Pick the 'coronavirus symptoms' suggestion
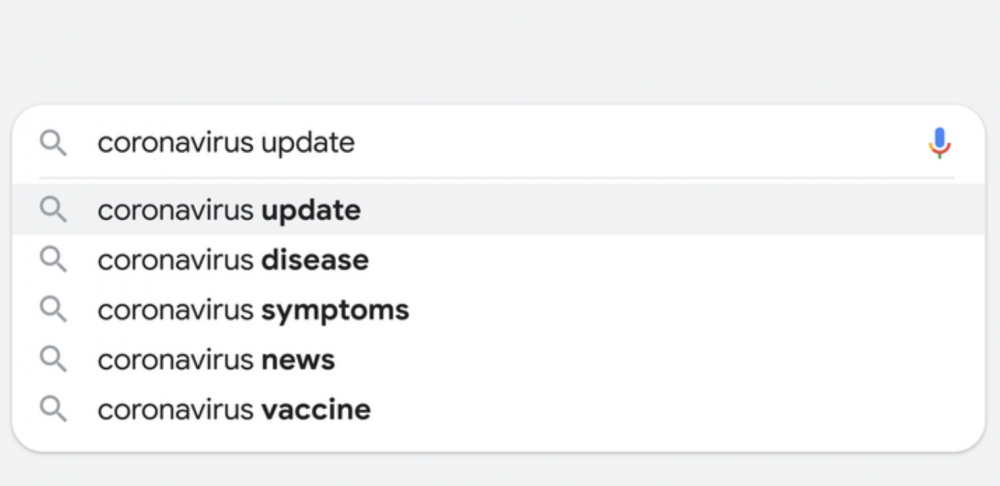Image resolution: width=1000 pixels, height=486 pixels. coord(499,309)
